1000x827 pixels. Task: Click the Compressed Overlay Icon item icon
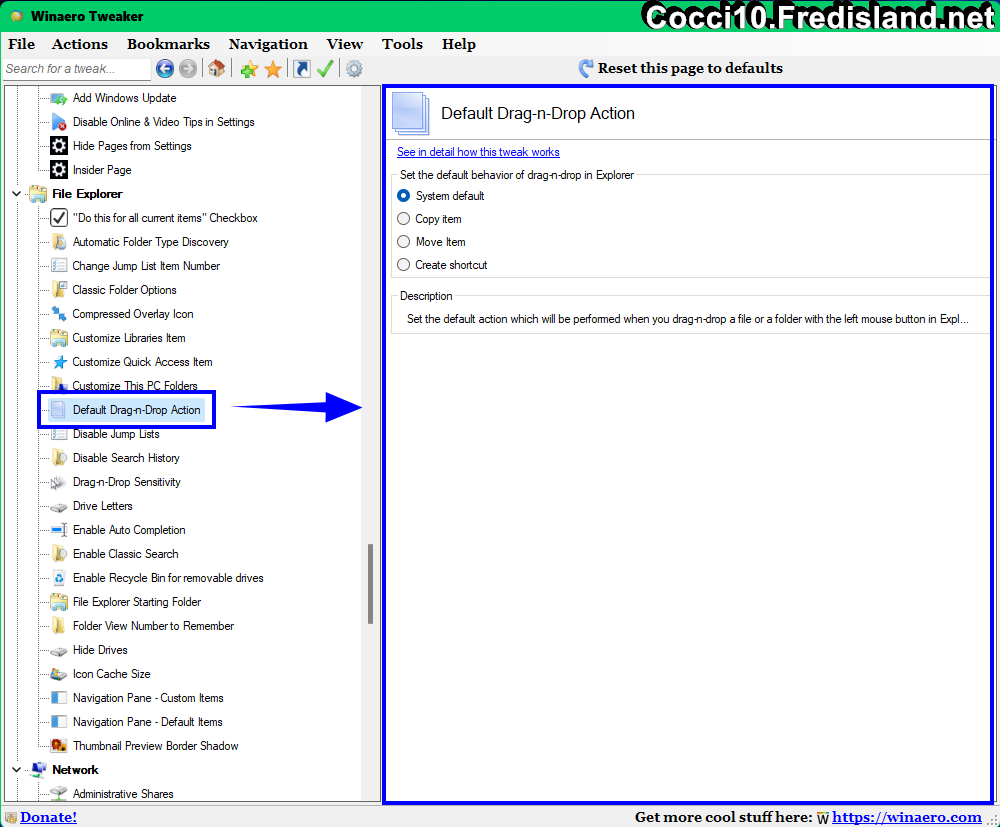59,314
